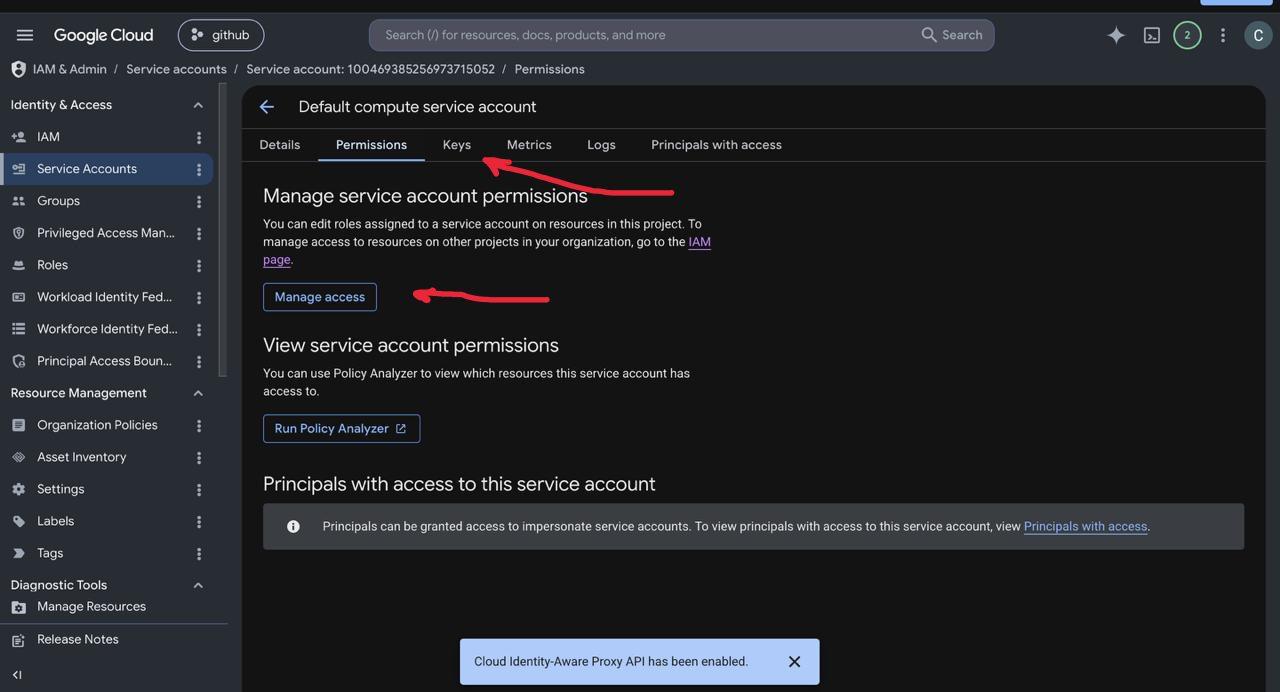1280x692 pixels.
Task: Collapse the Identity & Access section
Action: tap(198, 105)
